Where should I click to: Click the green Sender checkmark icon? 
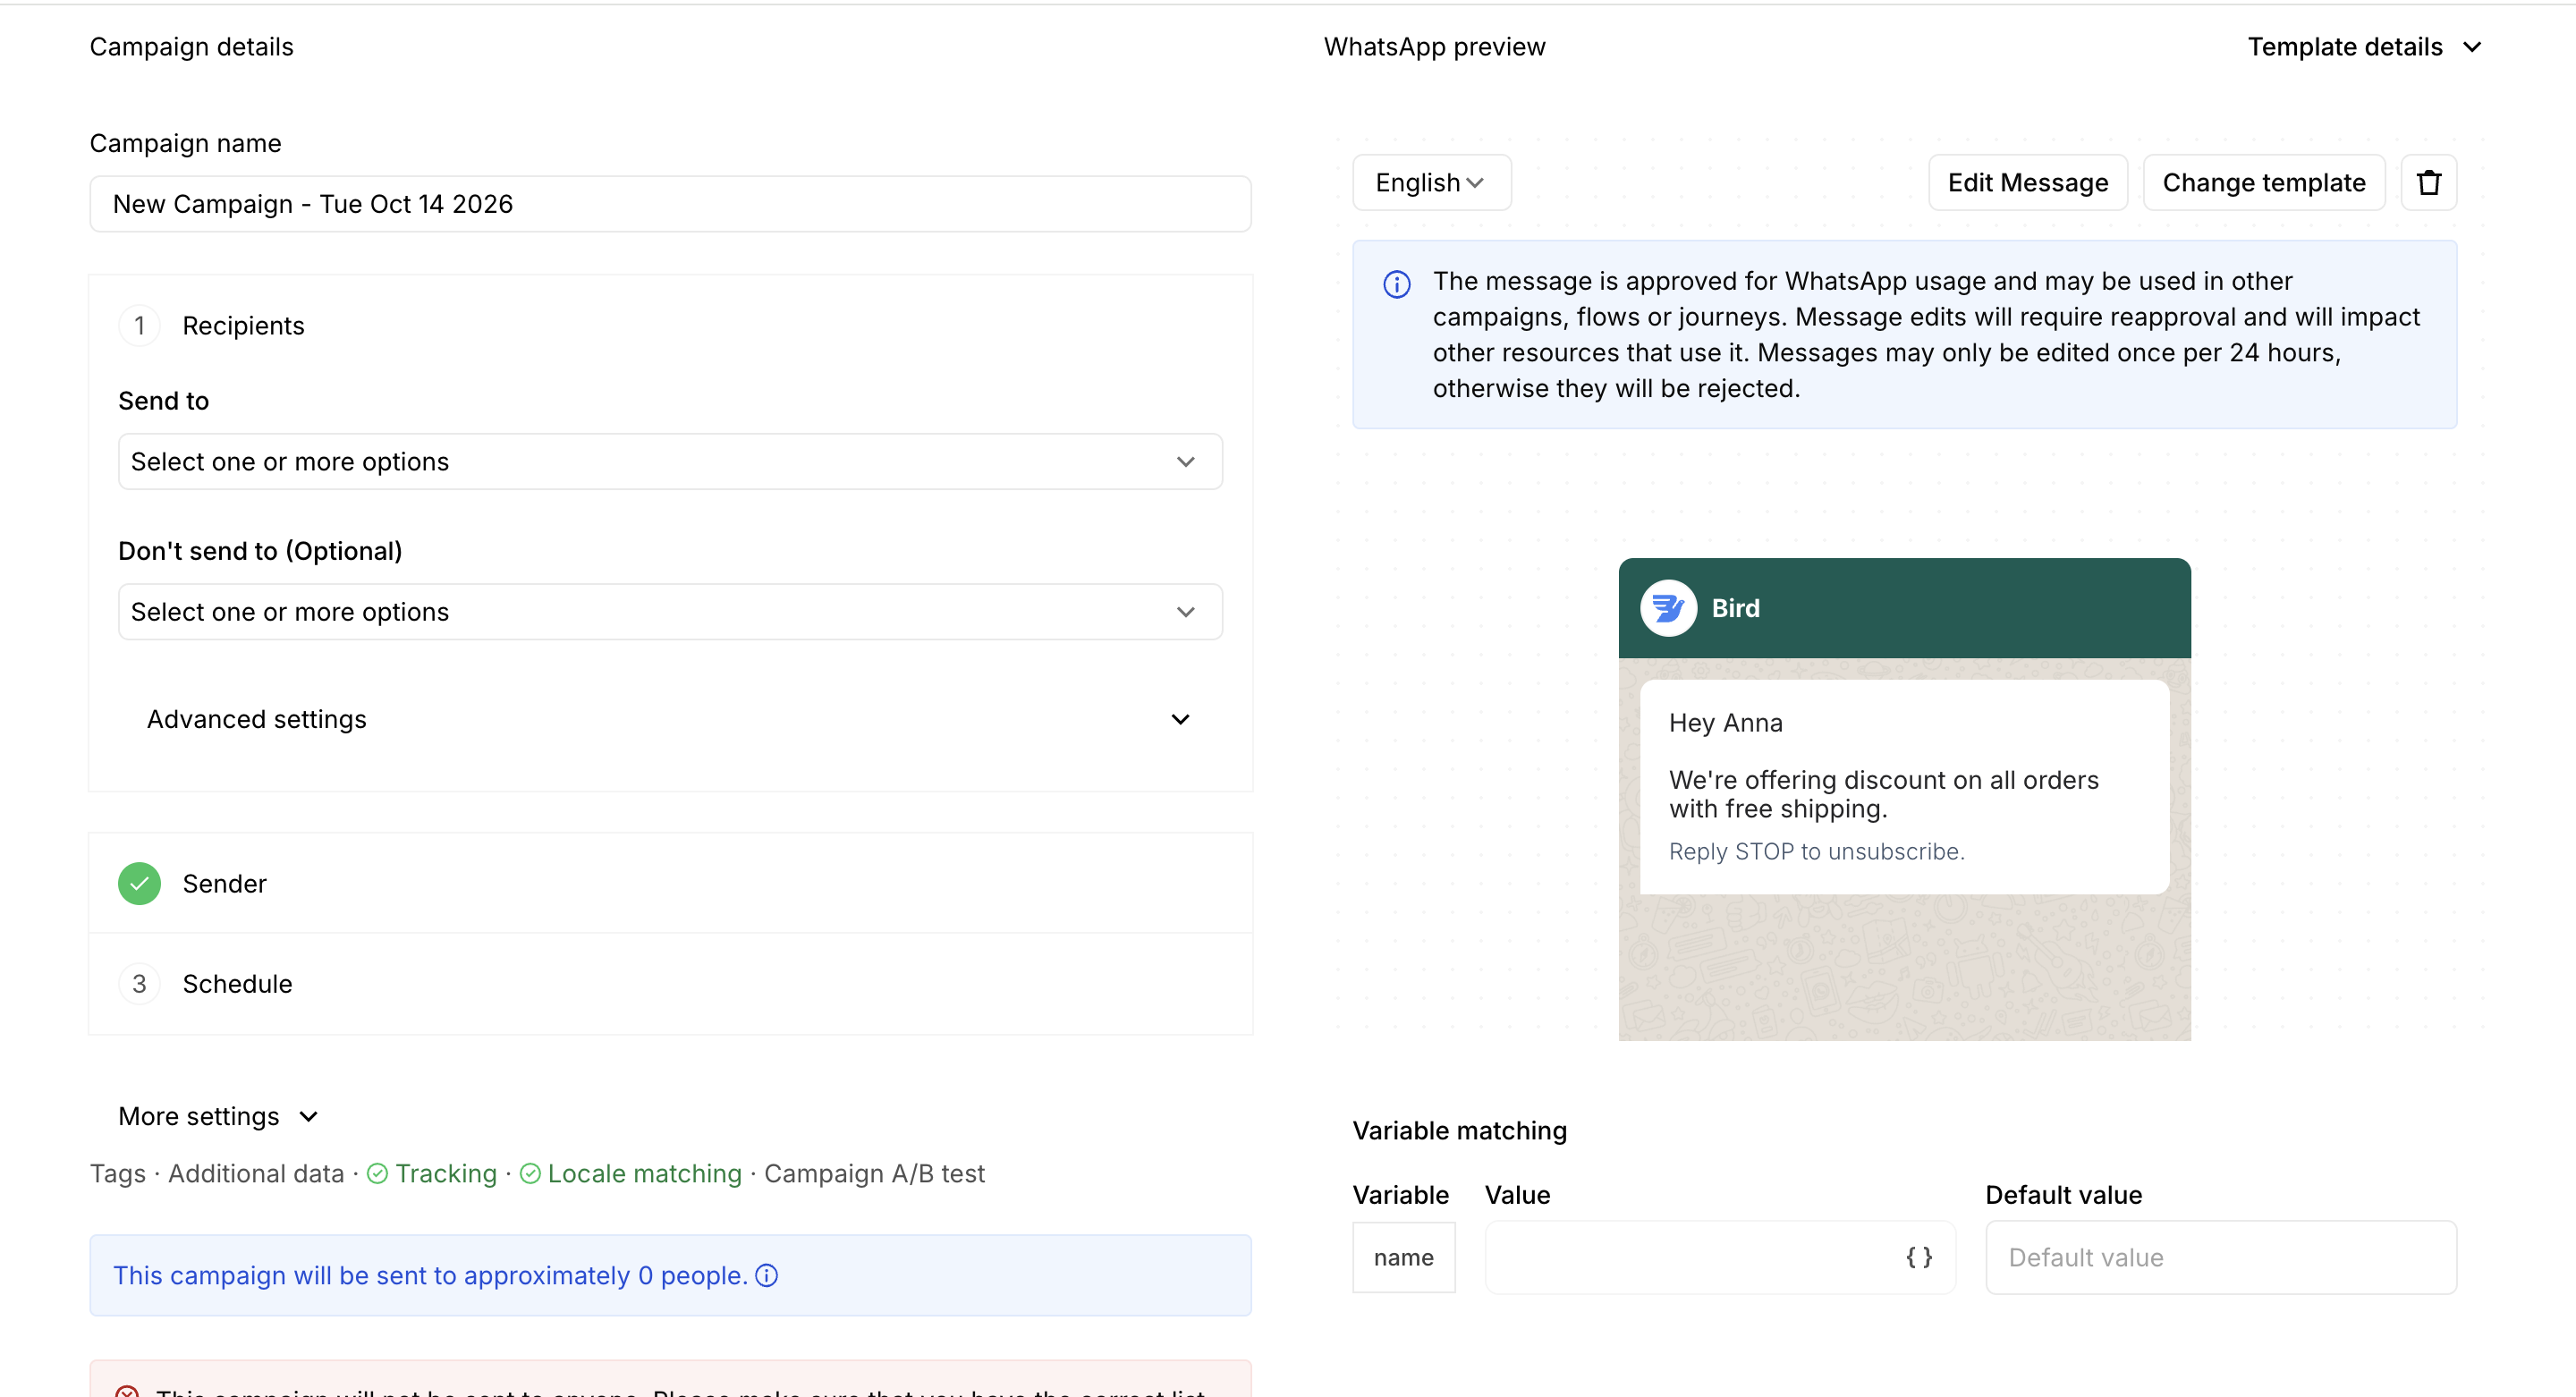pyautogui.click(x=139, y=884)
